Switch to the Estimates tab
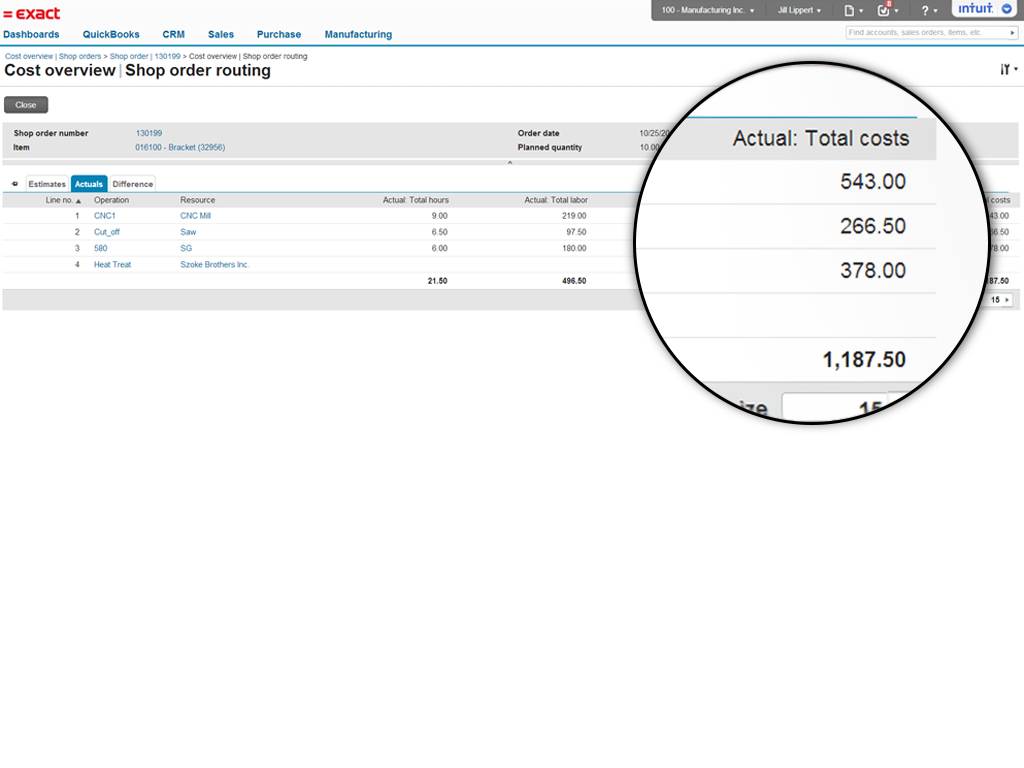The image size is (1024, 768). pyautogui.click(x=47, y=184)
